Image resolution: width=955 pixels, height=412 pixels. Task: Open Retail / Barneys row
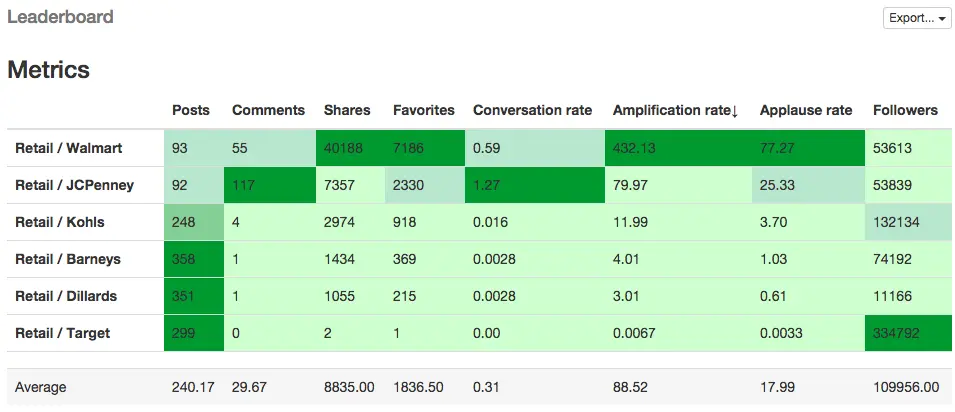pyautogui.click(x=68, y=259)
